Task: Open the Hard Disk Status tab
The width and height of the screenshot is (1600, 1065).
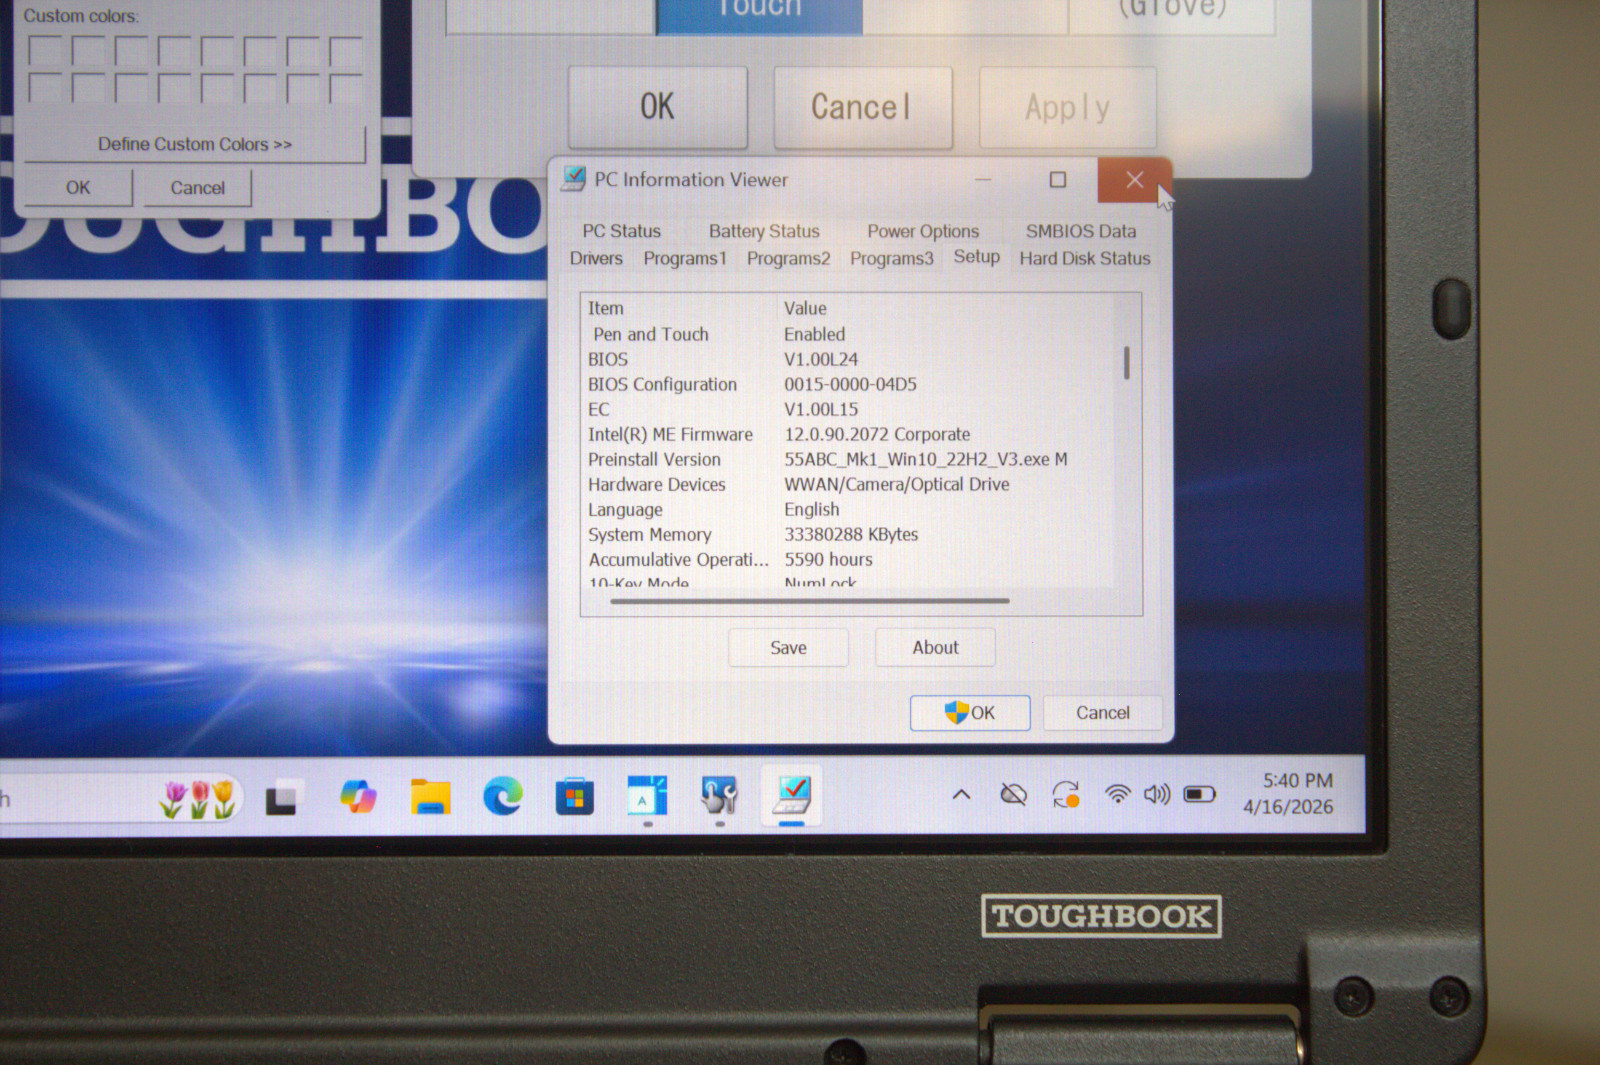Action: click(1085, 258)
